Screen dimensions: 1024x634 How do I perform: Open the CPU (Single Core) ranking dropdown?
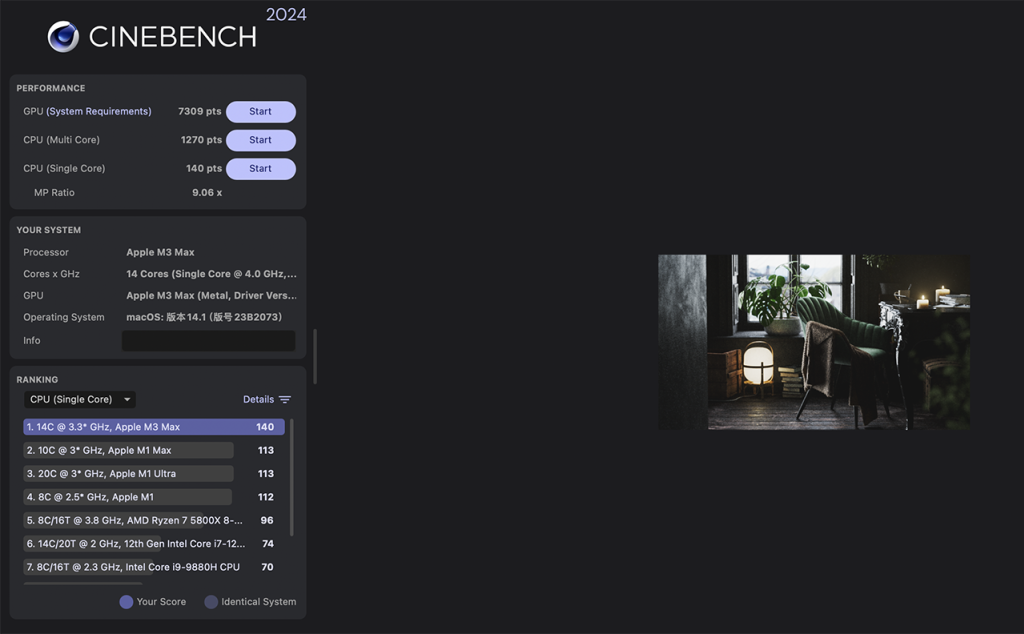click(80, 400)
